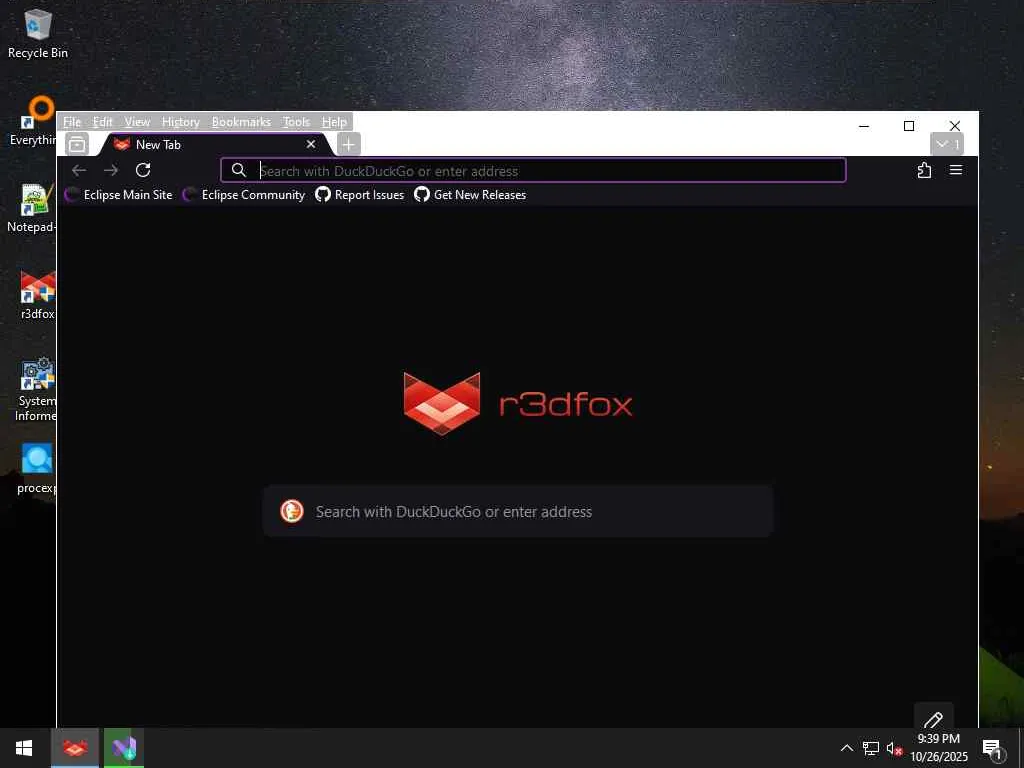Select Recycle Bin desktop icon
This screenshot has height=768, width=1024.
38,34
